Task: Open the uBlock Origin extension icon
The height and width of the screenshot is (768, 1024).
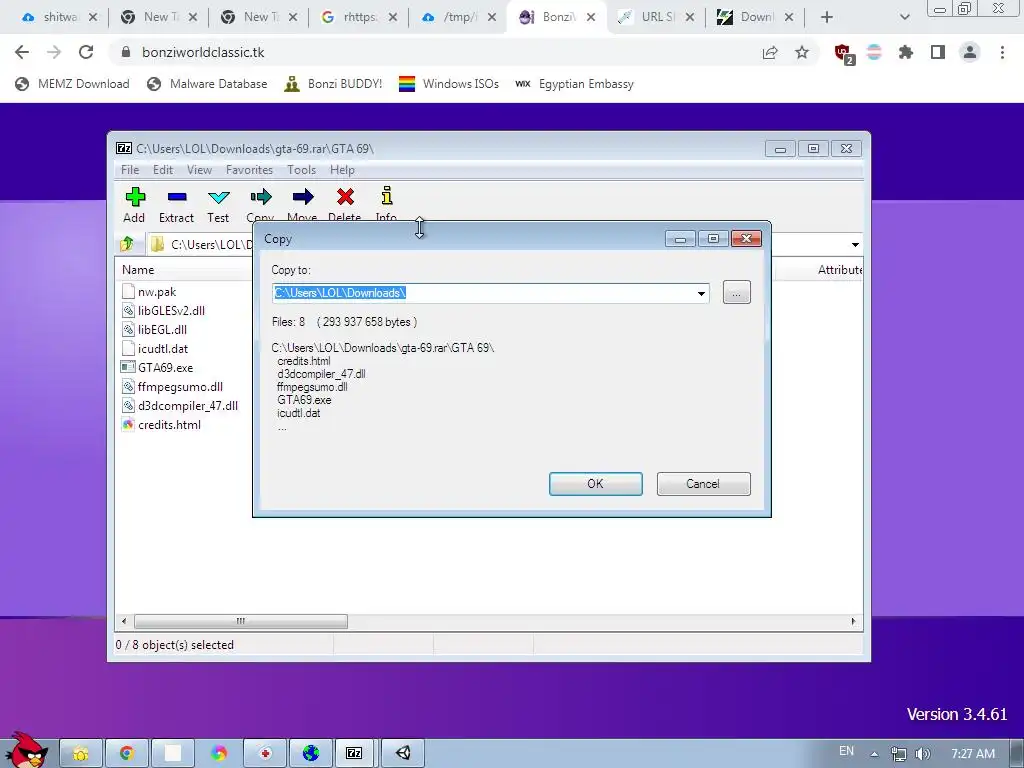Action: pyautogui.click(x=843, y=53)
